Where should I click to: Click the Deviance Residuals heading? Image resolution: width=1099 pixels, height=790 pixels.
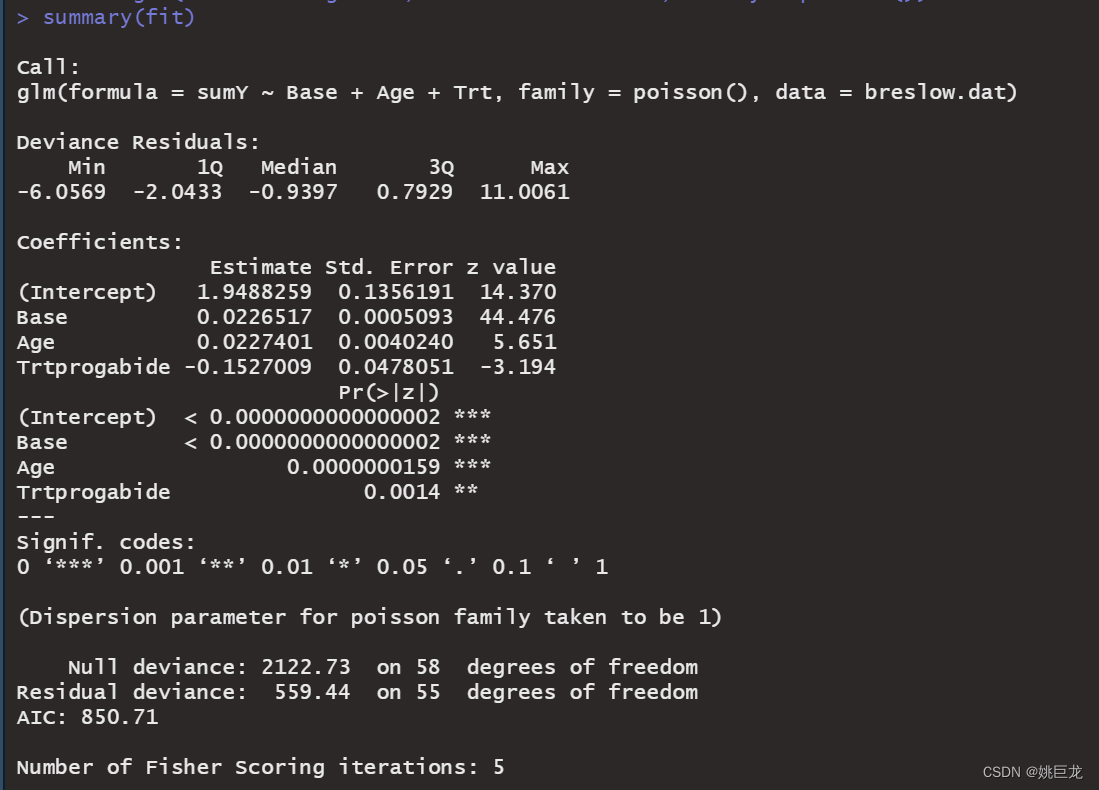[x=138, y=142]
